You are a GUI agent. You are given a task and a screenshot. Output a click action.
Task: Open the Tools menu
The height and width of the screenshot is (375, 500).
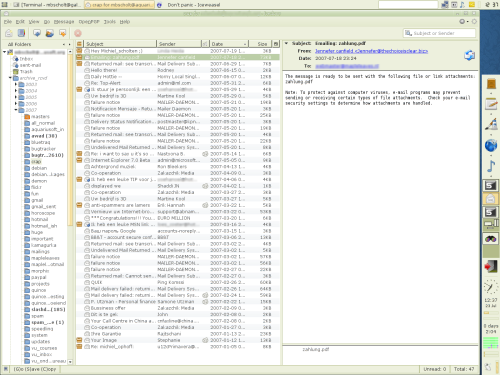coord(110,22)
